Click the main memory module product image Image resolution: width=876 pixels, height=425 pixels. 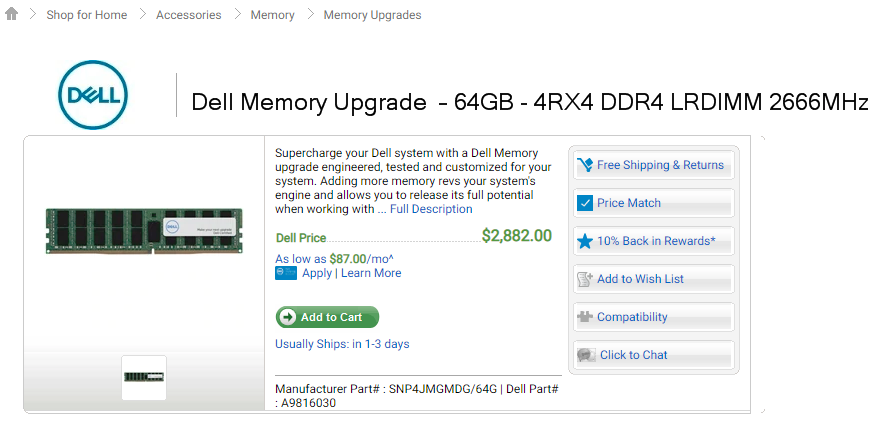(x=145, y=231)
